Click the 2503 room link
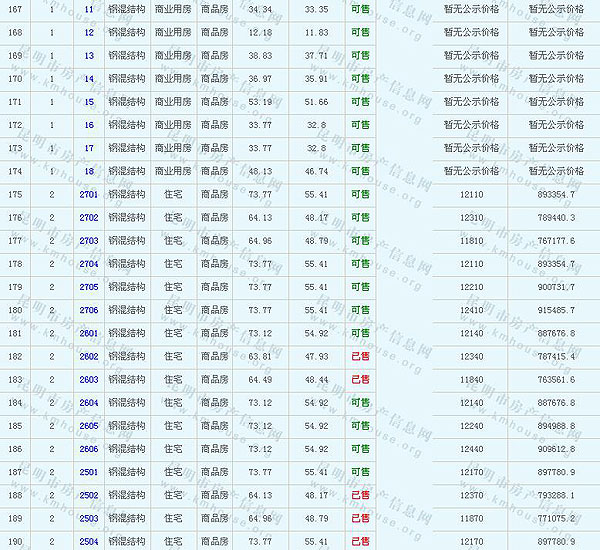 (x=89, y=518)
